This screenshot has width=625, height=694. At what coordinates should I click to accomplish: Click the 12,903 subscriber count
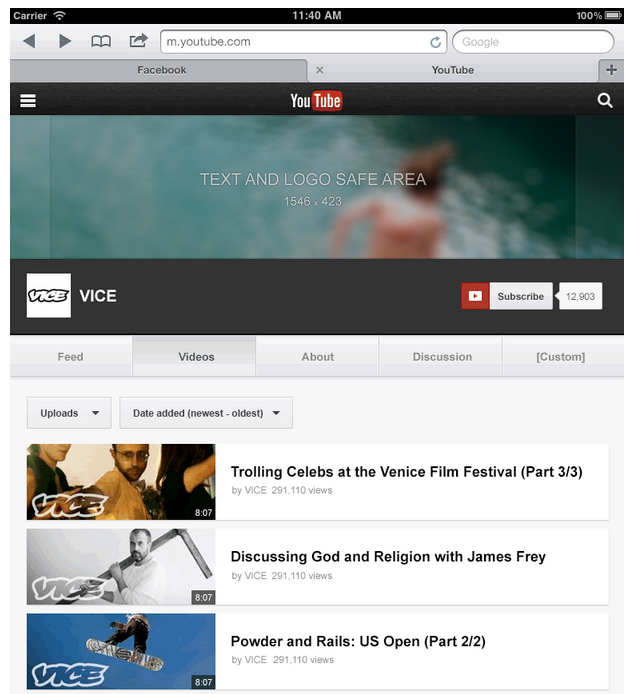(x=580, y=296)
